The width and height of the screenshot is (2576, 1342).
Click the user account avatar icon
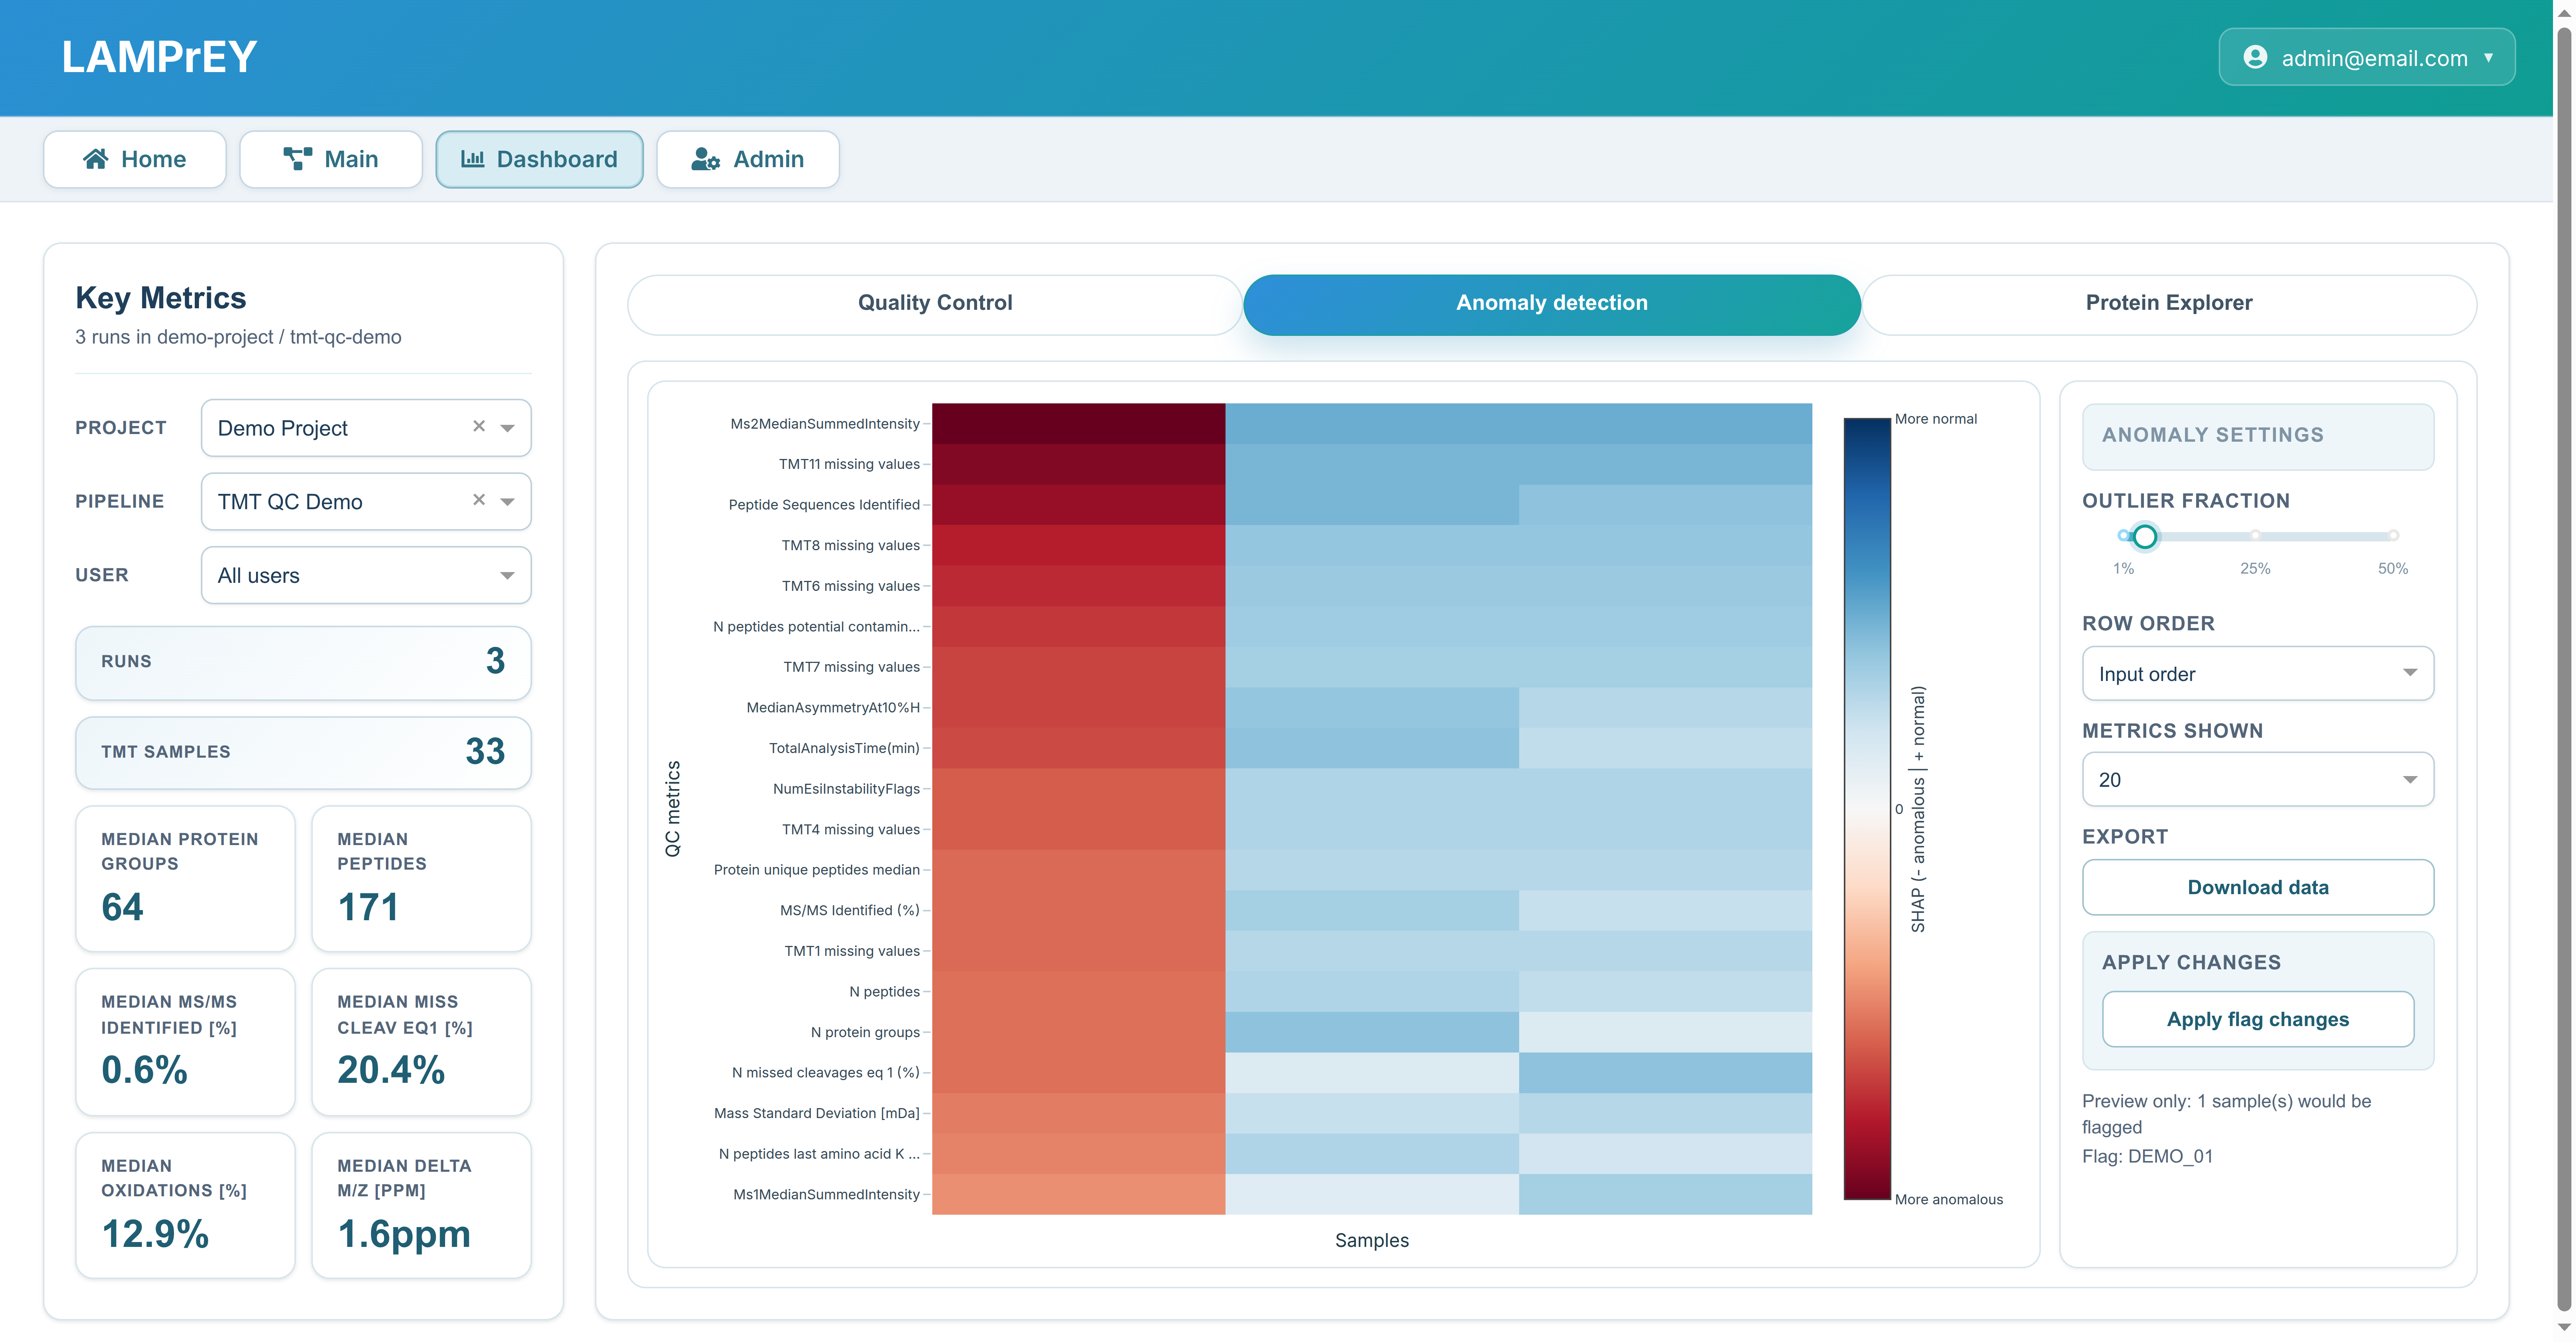click(x=2255, y=57)
